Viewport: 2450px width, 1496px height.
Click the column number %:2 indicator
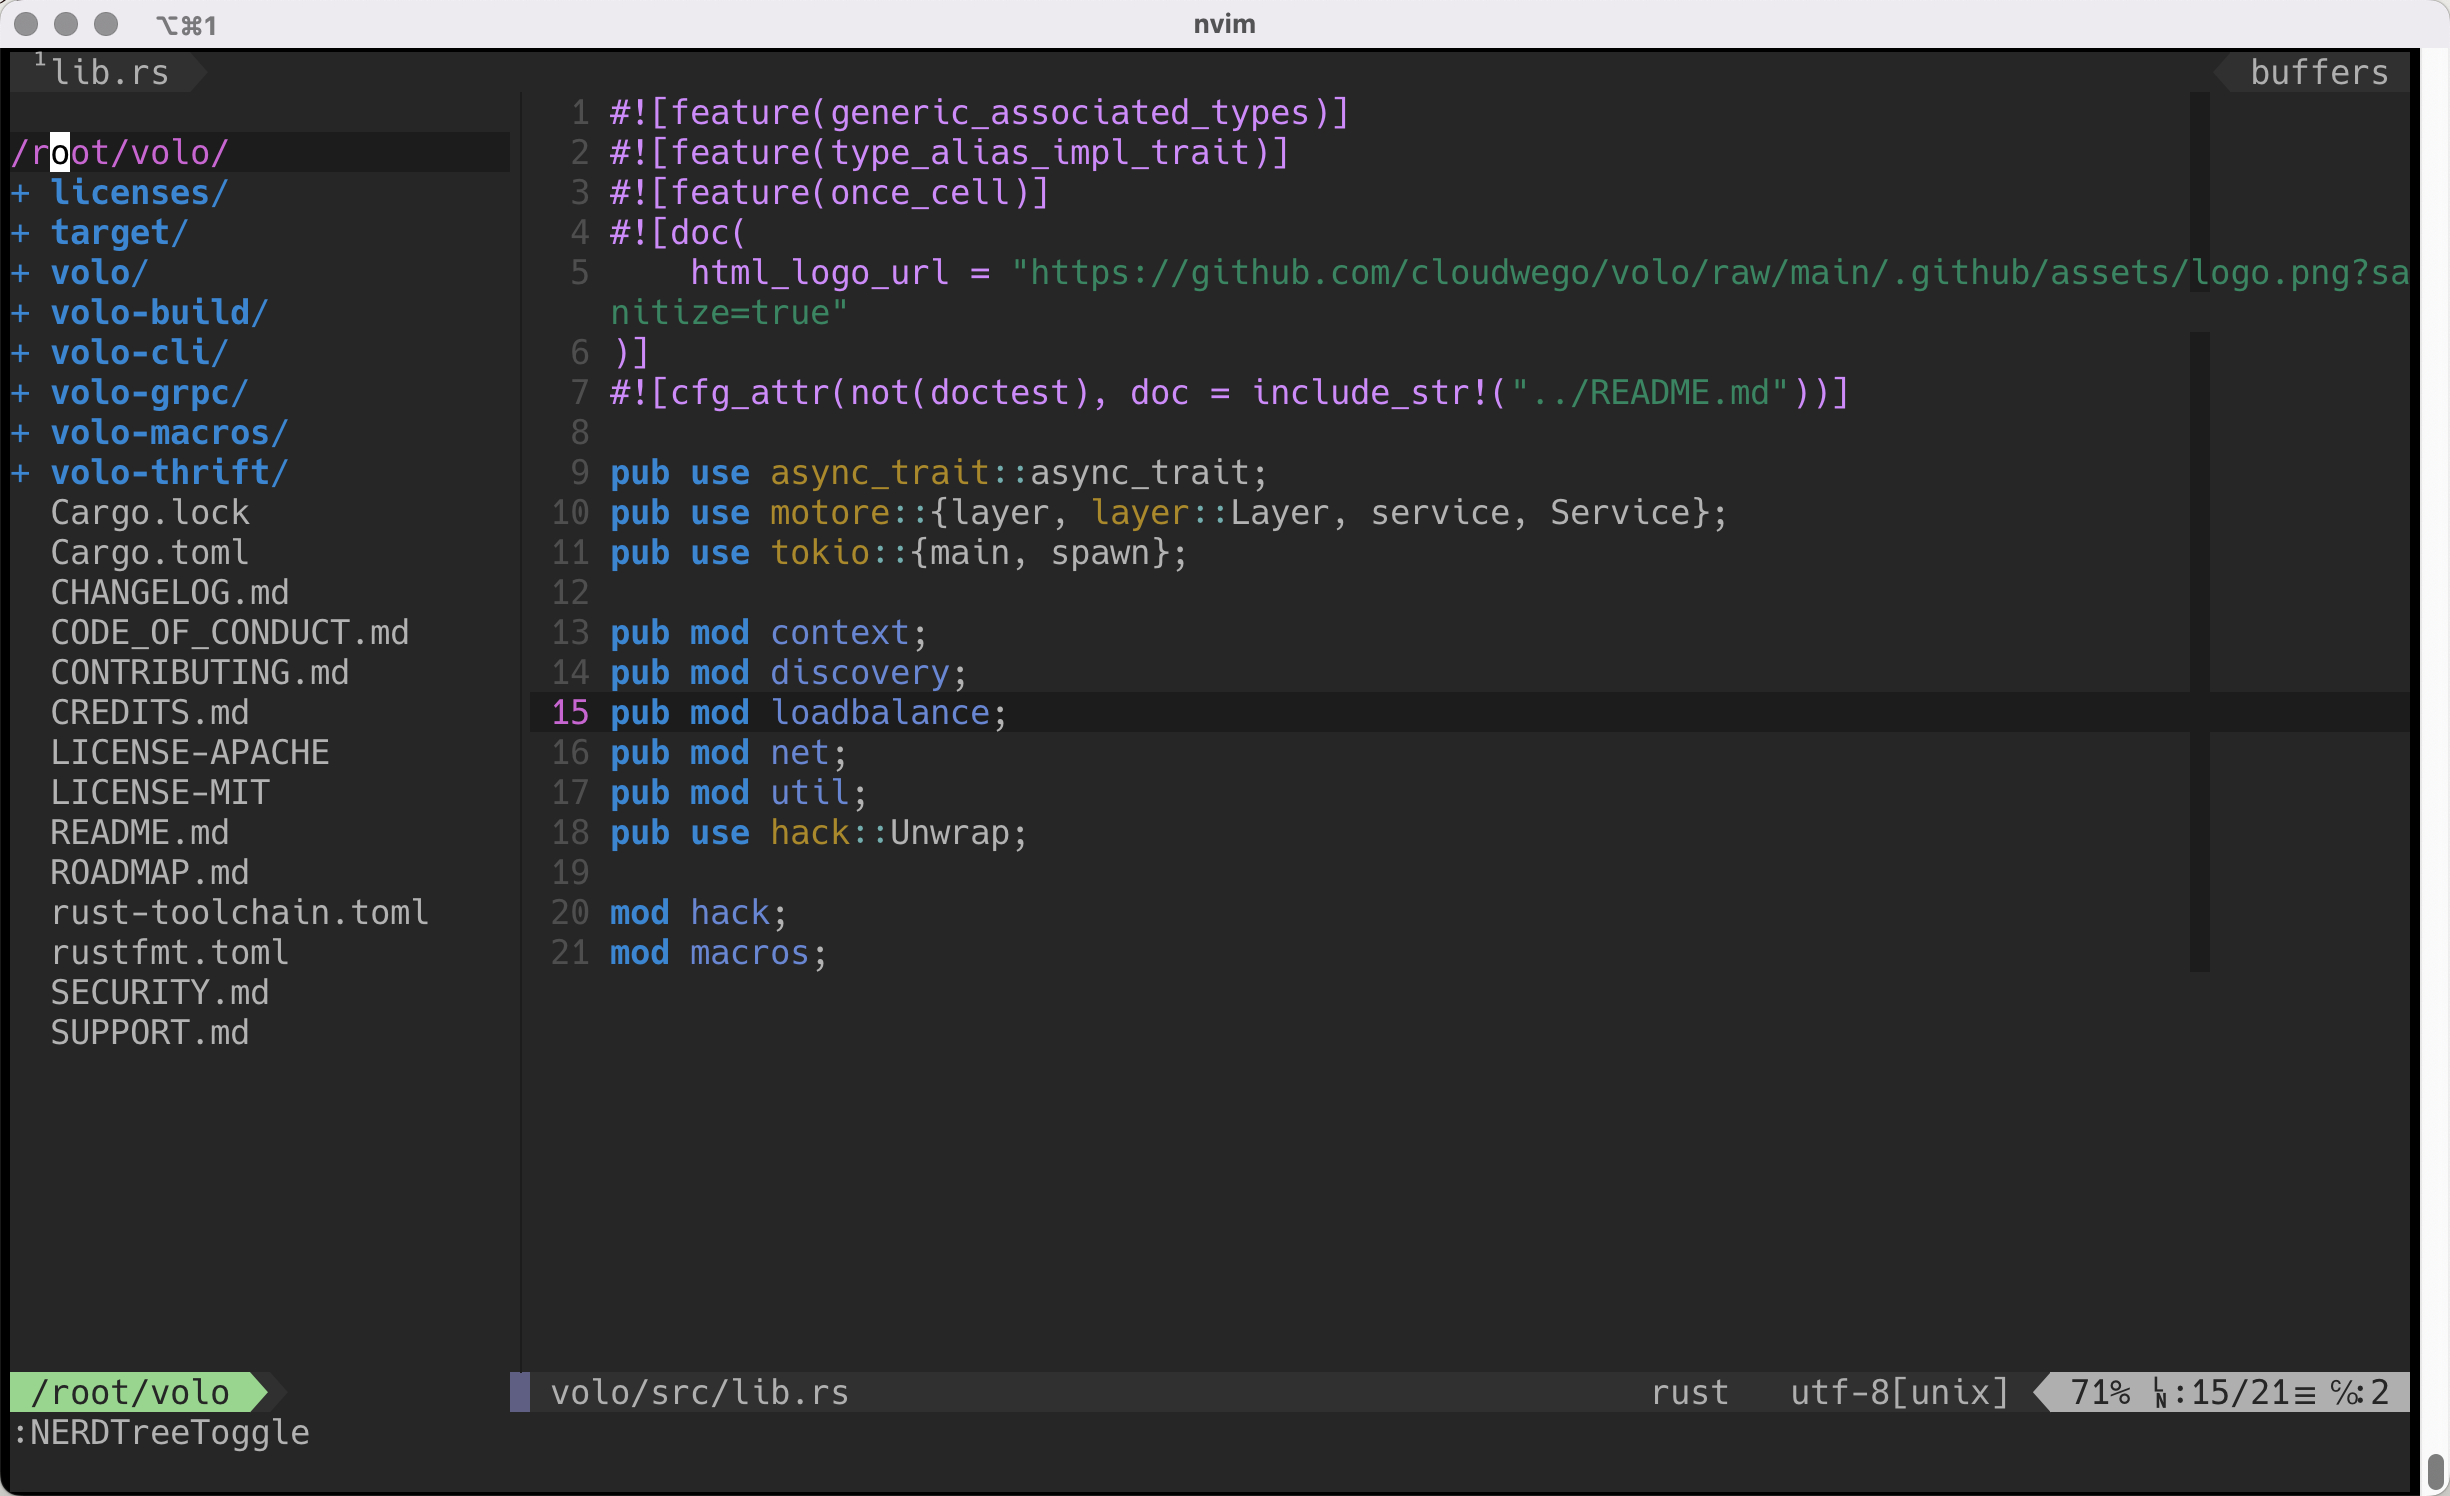click(2360, 1392)
